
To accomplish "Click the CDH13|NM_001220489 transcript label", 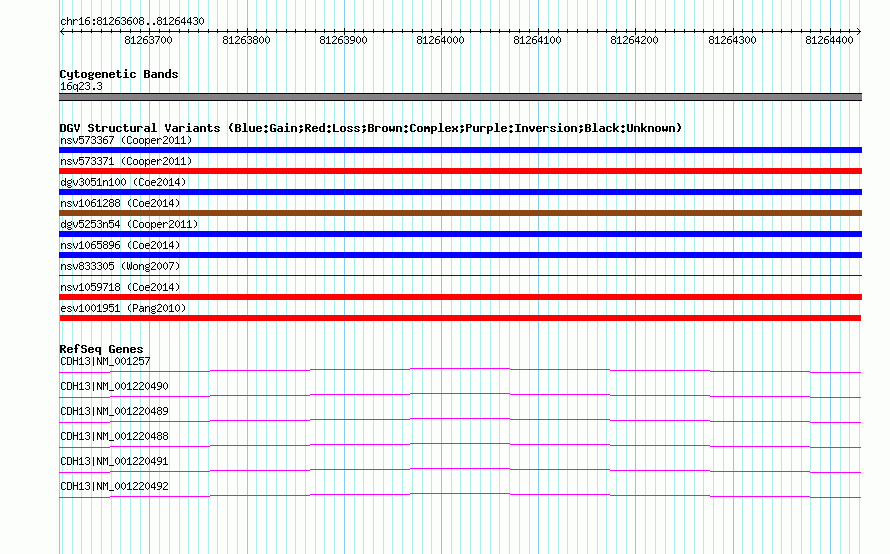I will point(114,412).
